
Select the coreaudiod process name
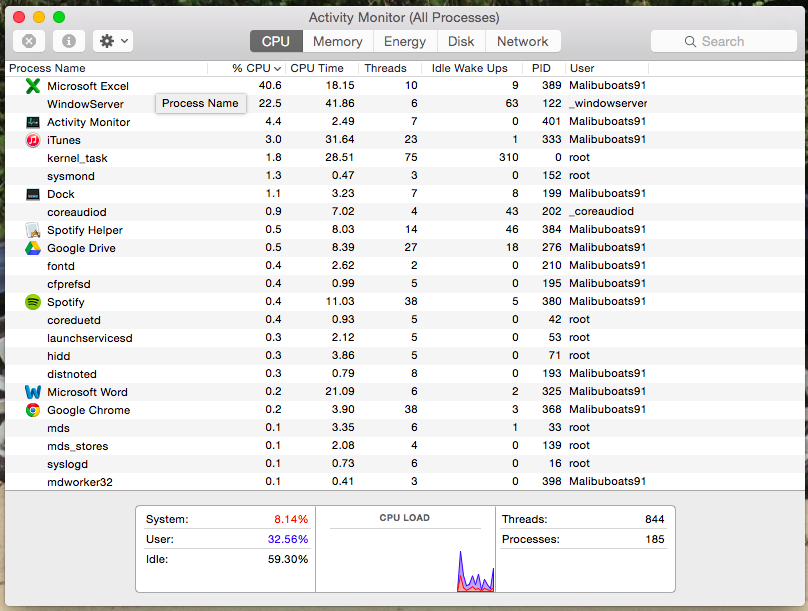point(77,212)
